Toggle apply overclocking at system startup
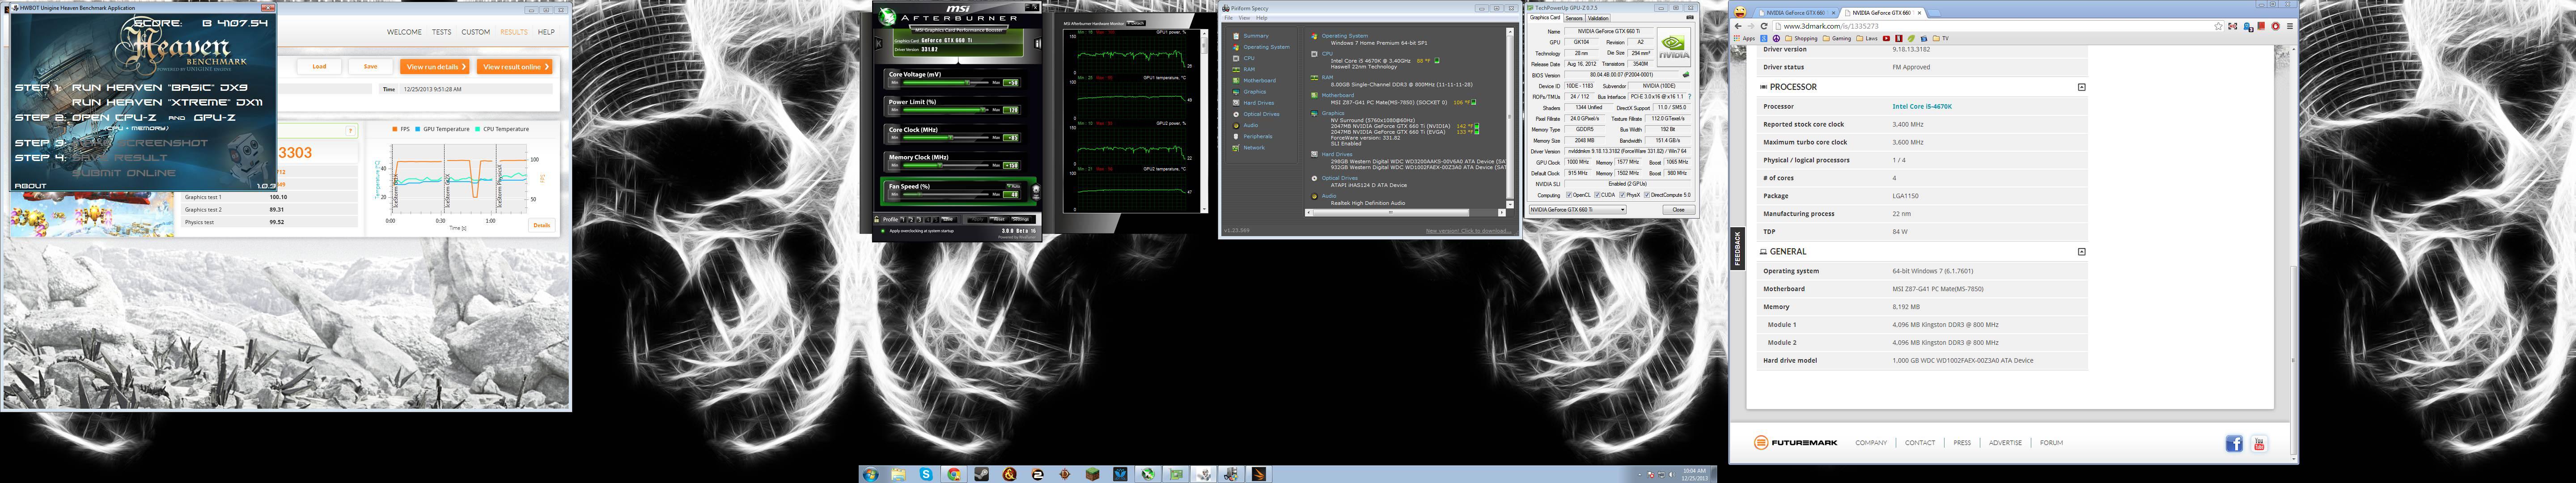This screenshot has width=2576, height=483. 882,231
